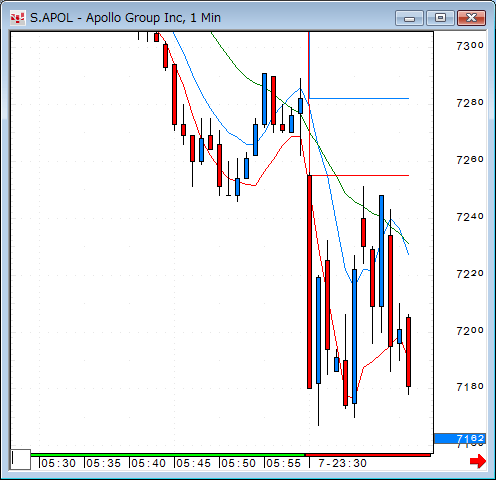Click the 7280 price axis label

click(x=470, y=103)
